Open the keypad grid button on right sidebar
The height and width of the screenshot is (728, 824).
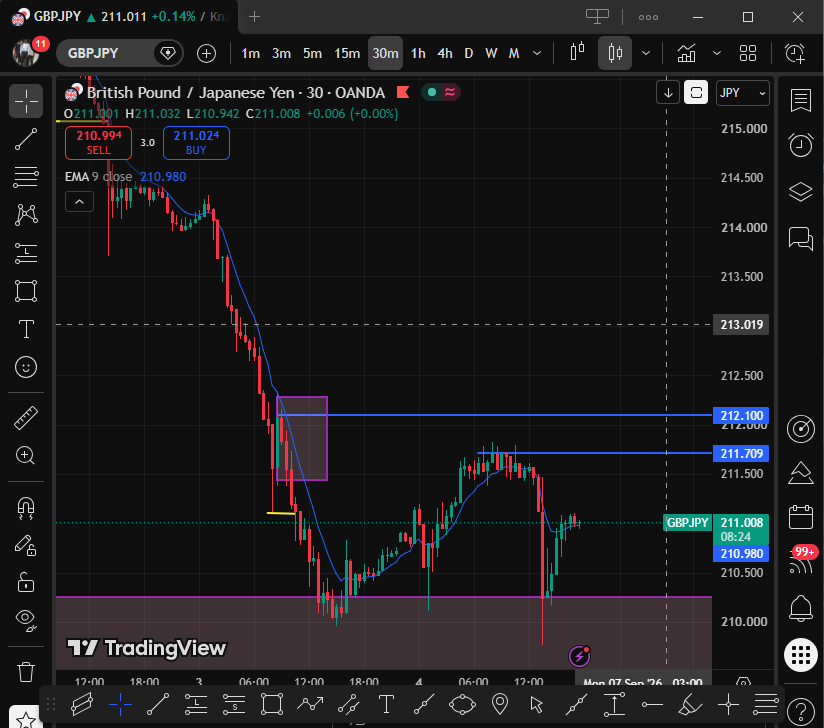800,655
